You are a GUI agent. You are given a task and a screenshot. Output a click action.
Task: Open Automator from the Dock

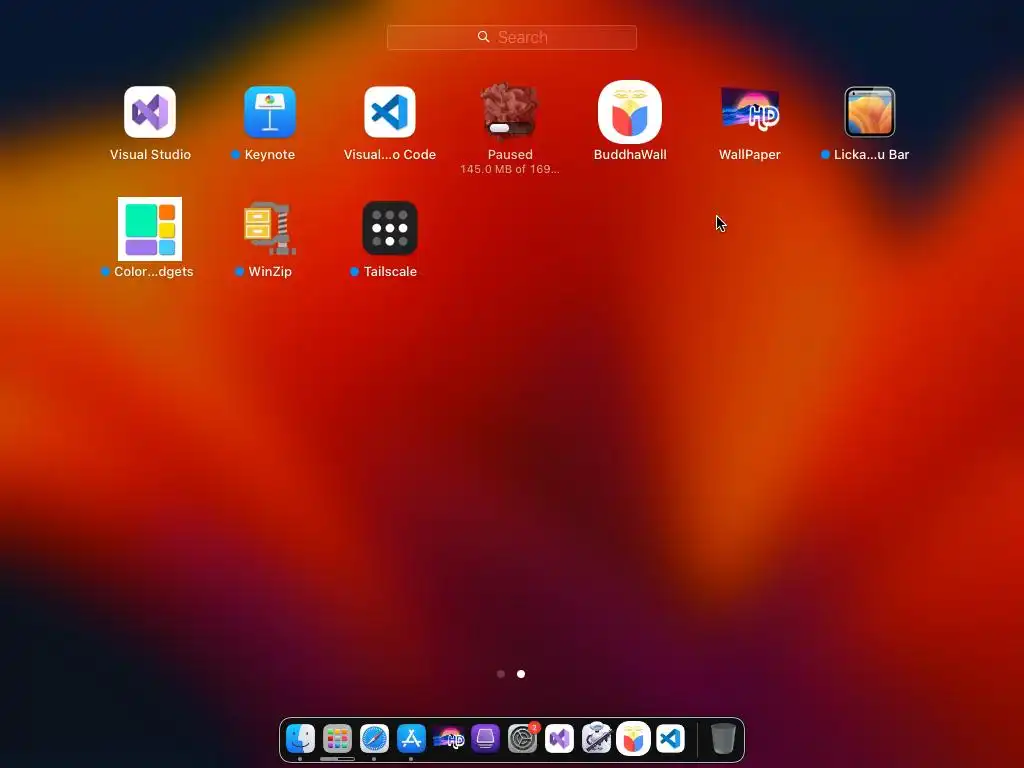[596, 739]
